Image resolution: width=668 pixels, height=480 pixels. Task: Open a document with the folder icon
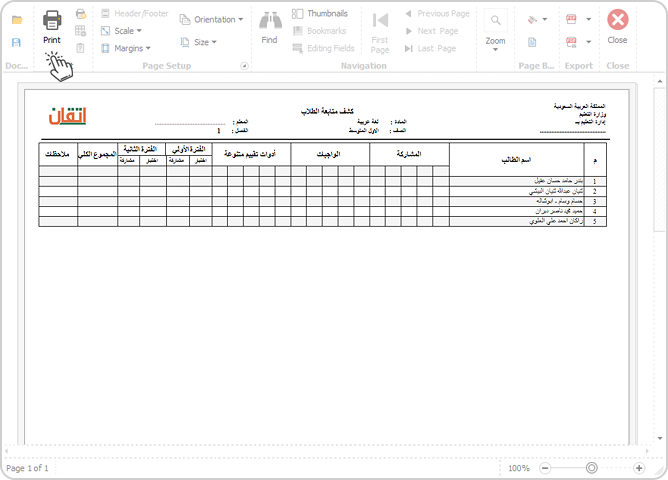tap(17, 20)
